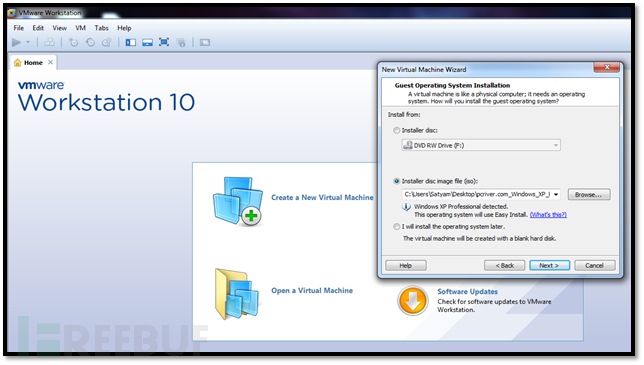Open the power options arrow beside play

[28, 42]
